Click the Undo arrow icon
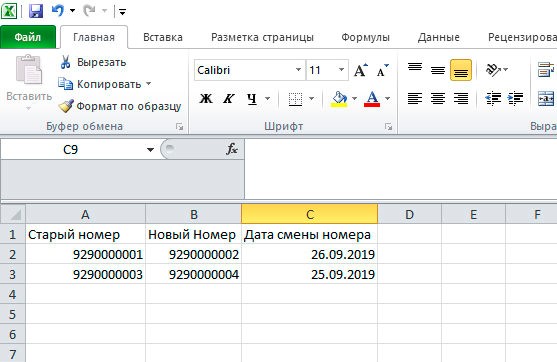 (x=58, y=11)
